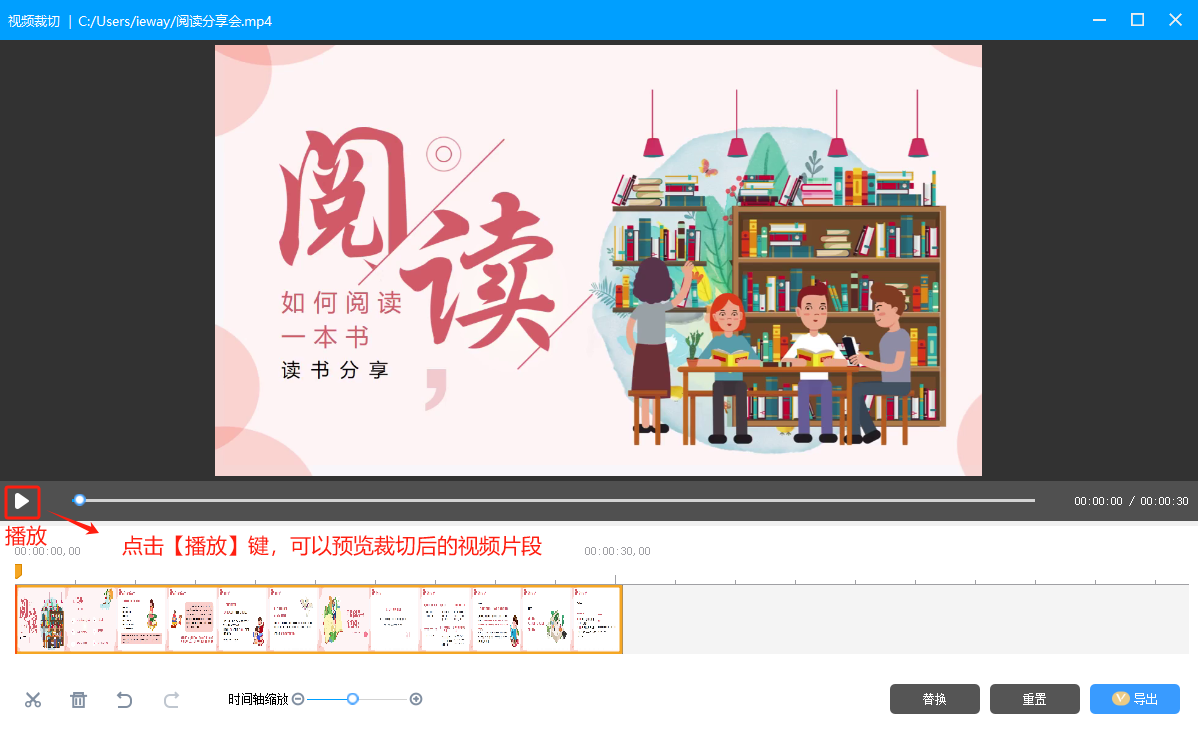Zoom out timeline with minus icon

coord(298,699)
